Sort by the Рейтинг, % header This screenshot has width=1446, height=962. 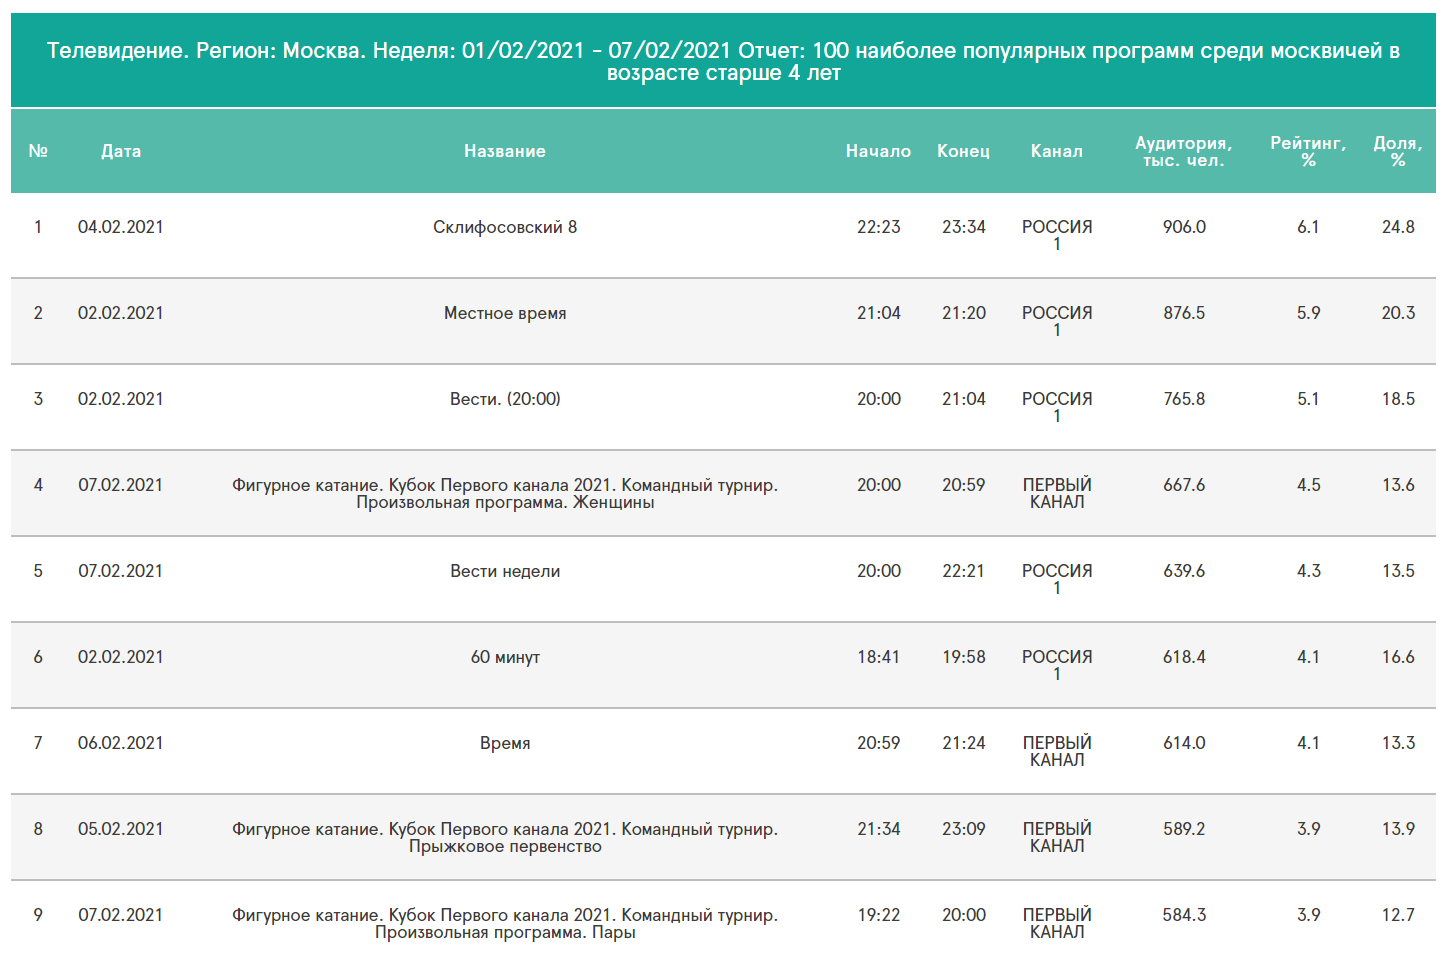1308,151
